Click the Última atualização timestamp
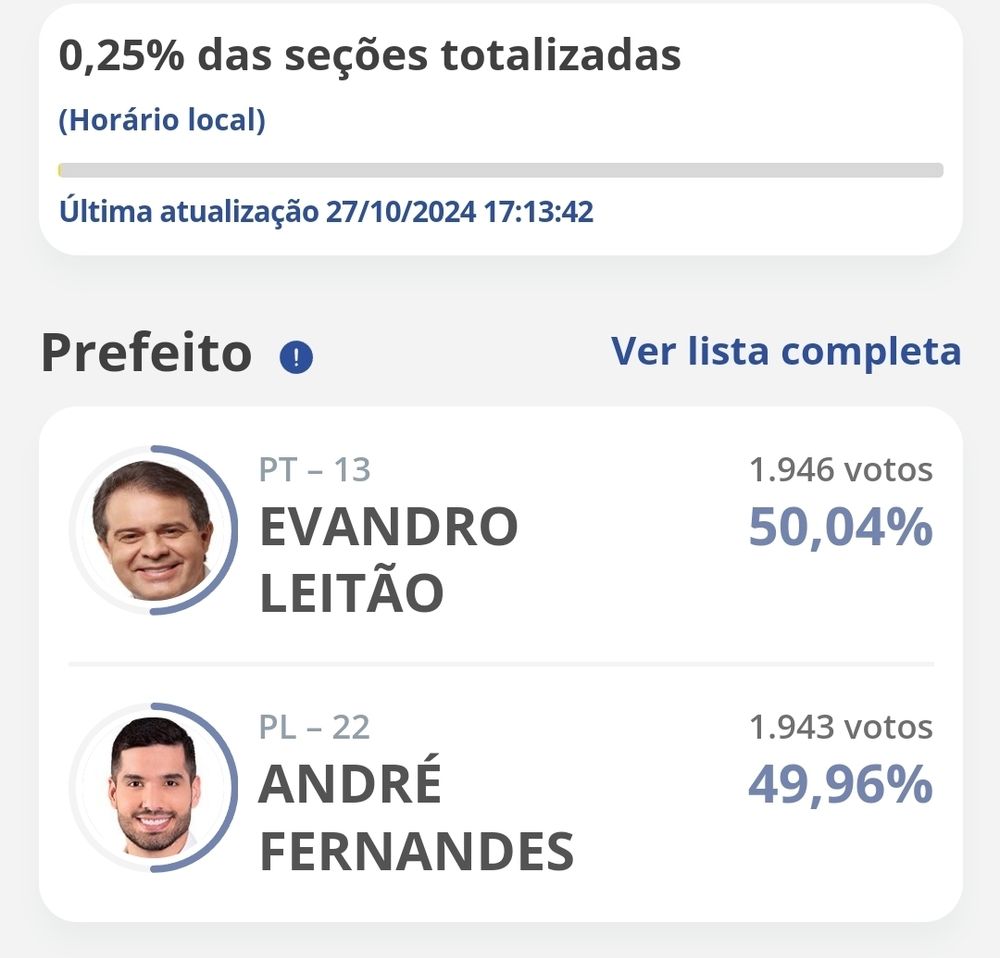Viewport: 1000px width, 958px height. coord(326,212)
